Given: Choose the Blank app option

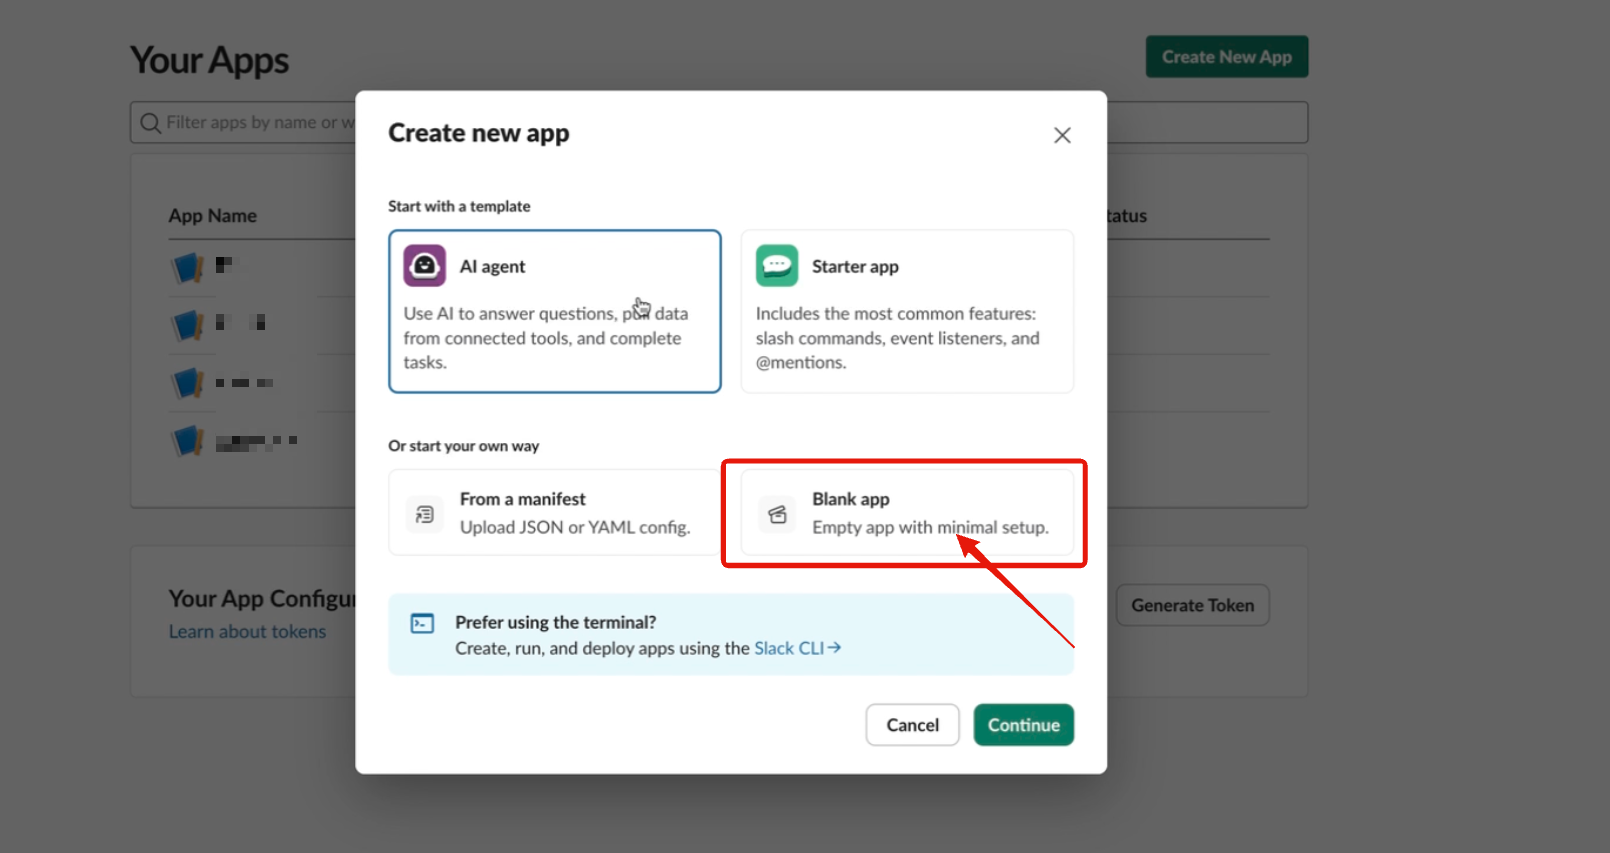Looking at the screenshot, I should [x=907, y=513].
